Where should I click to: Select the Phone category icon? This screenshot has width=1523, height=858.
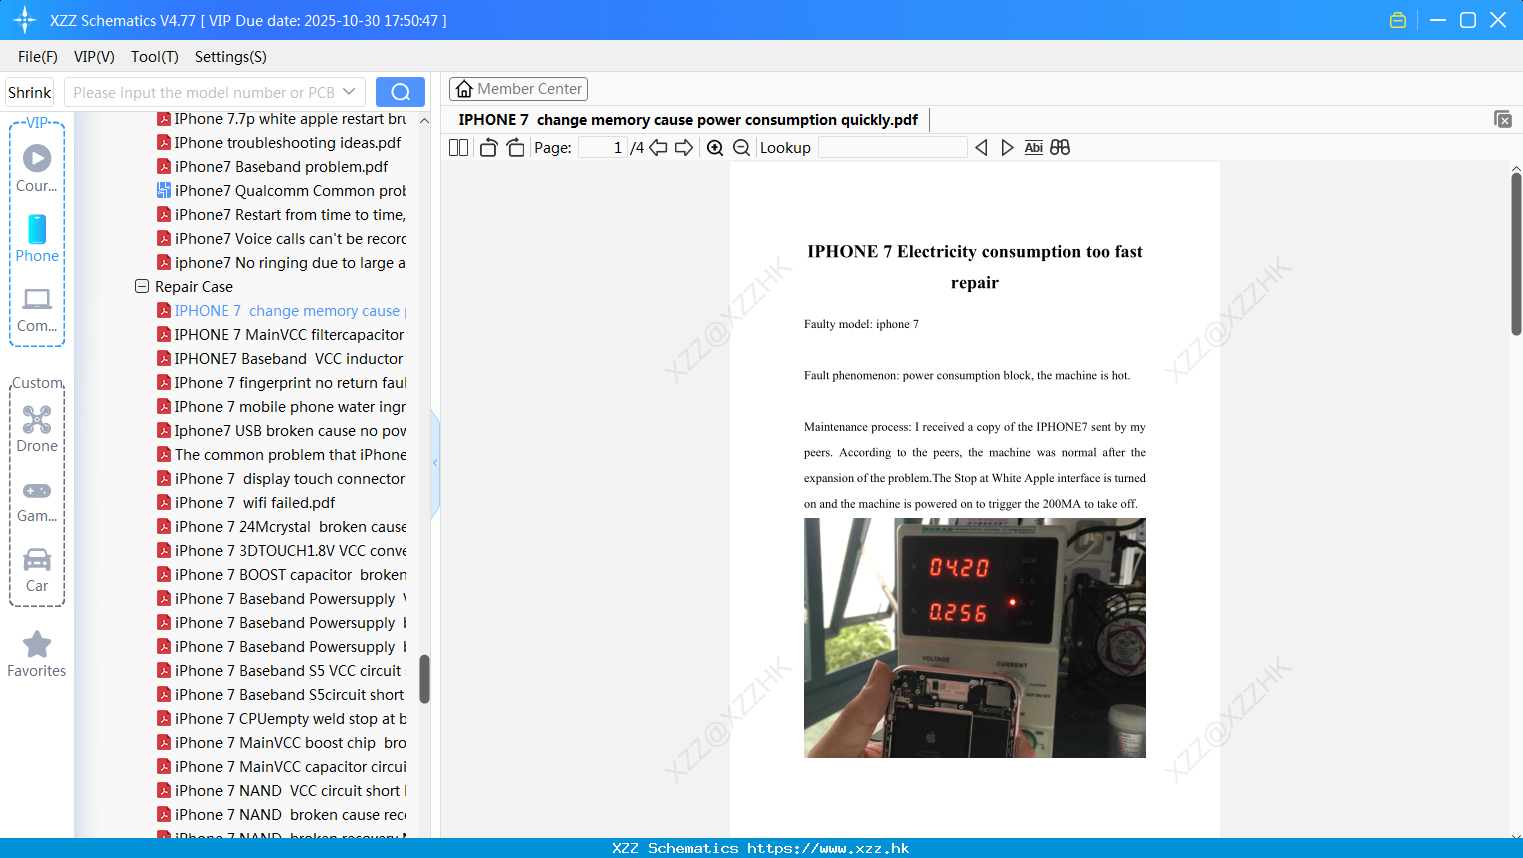37,238
